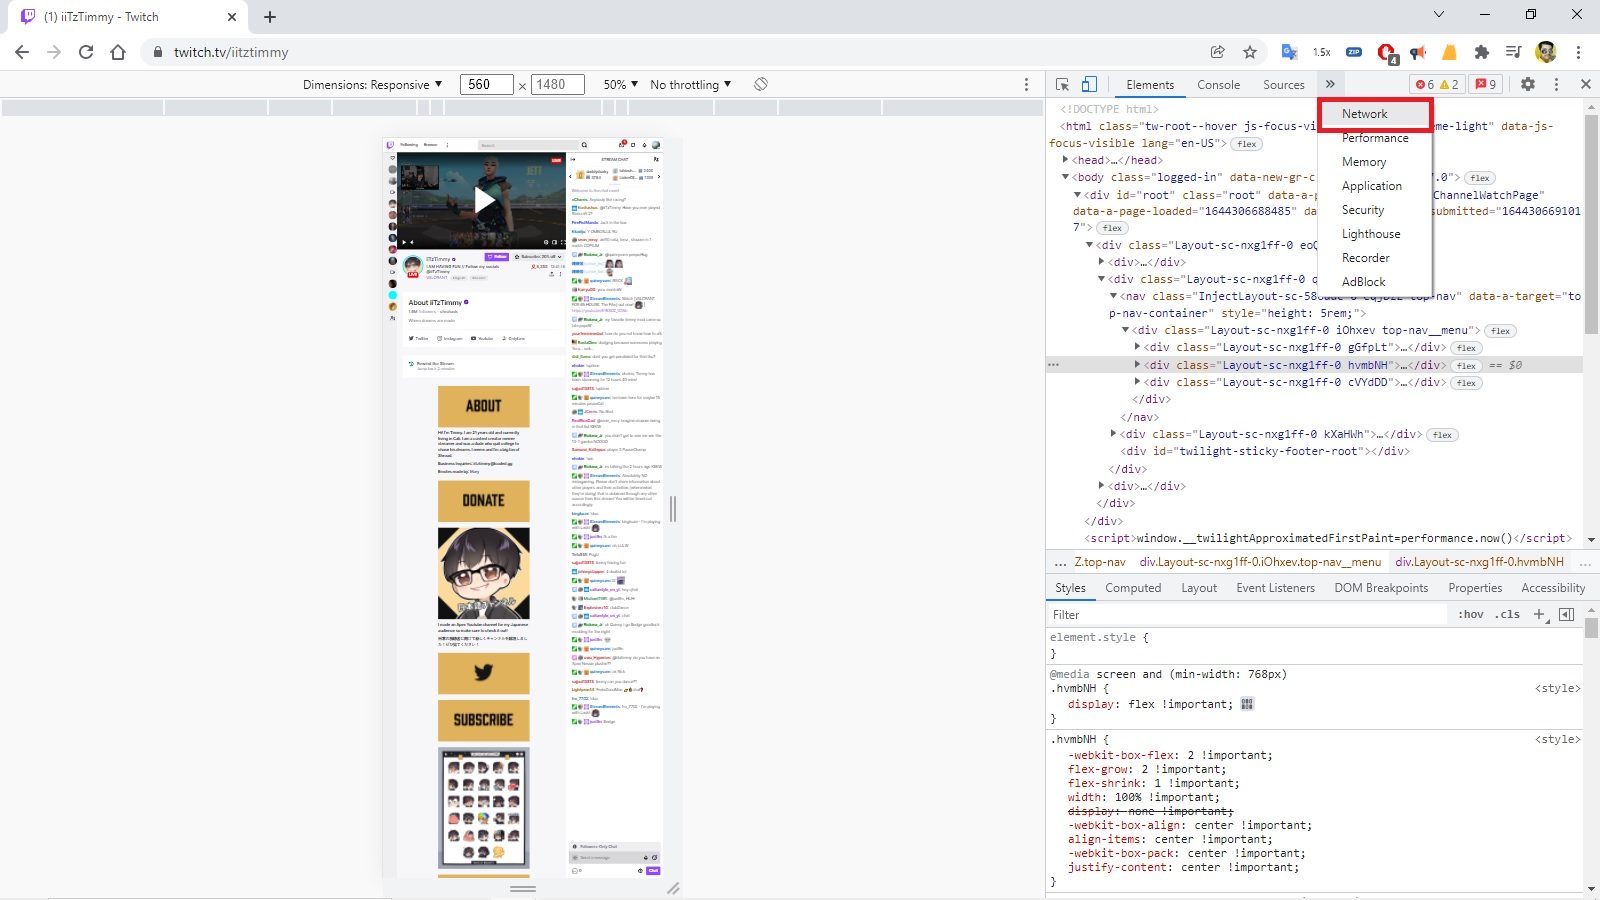Toggle the .cls class editor

pyautogui.click(x=1508, y=614)
